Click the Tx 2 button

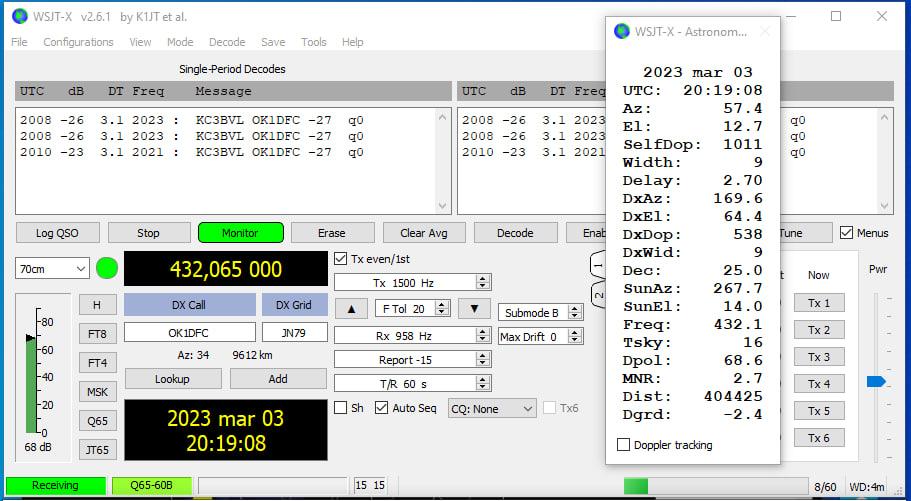(x=819, y=330)
